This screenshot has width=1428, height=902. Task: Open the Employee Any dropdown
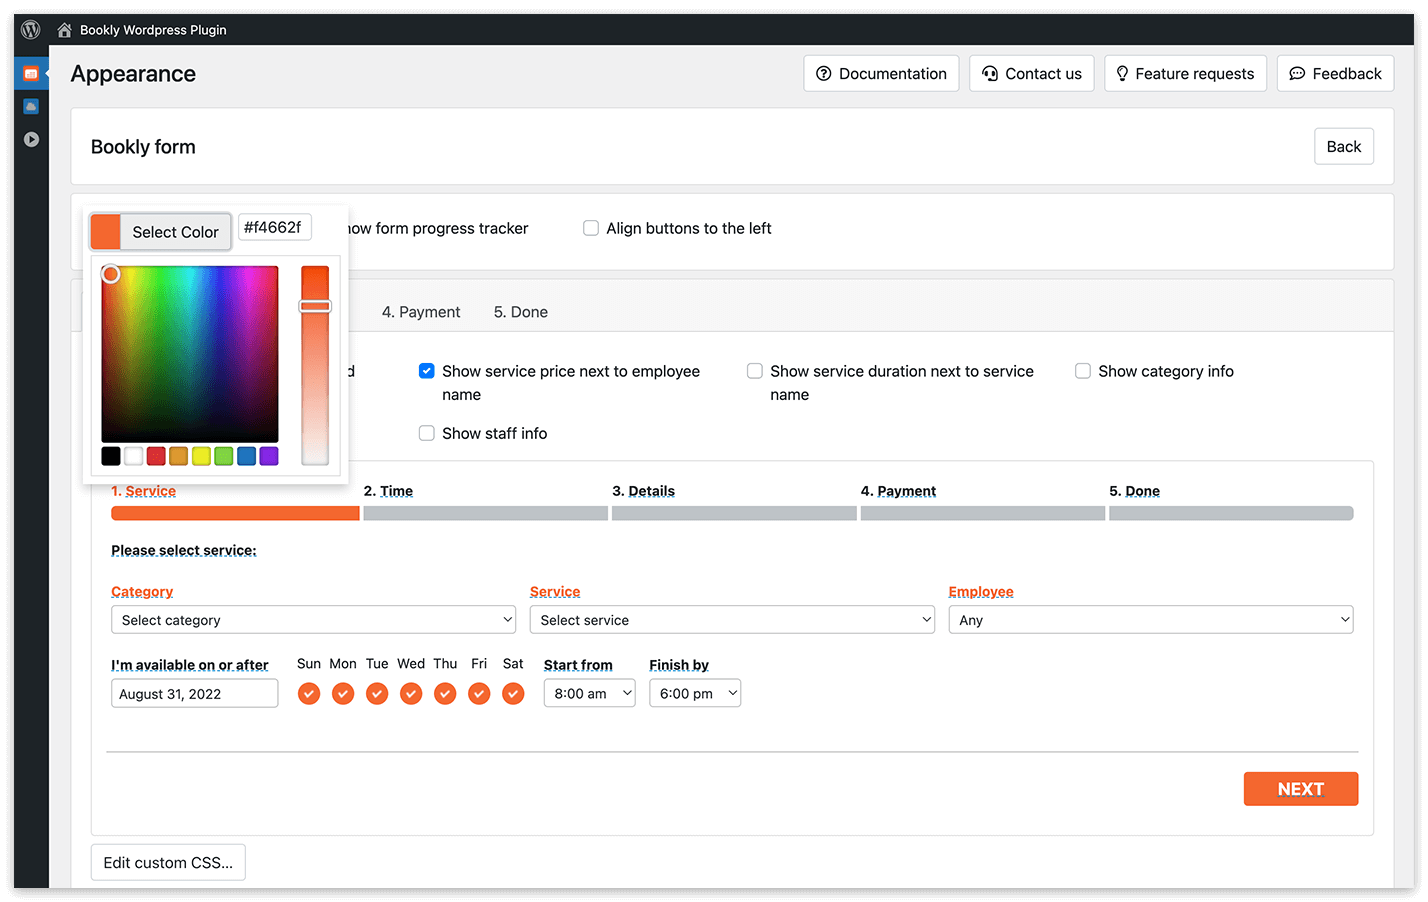[1151, 620]
